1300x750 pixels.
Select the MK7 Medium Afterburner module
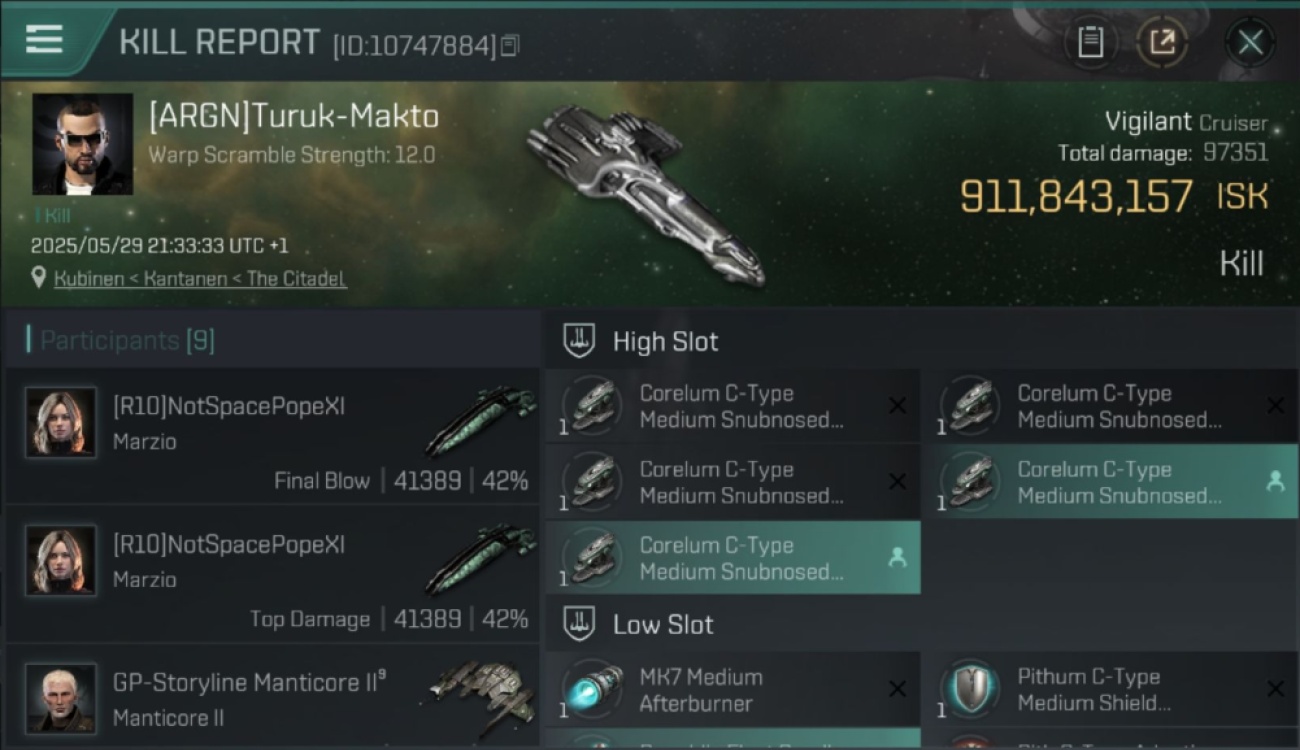[x=733, y=689]
